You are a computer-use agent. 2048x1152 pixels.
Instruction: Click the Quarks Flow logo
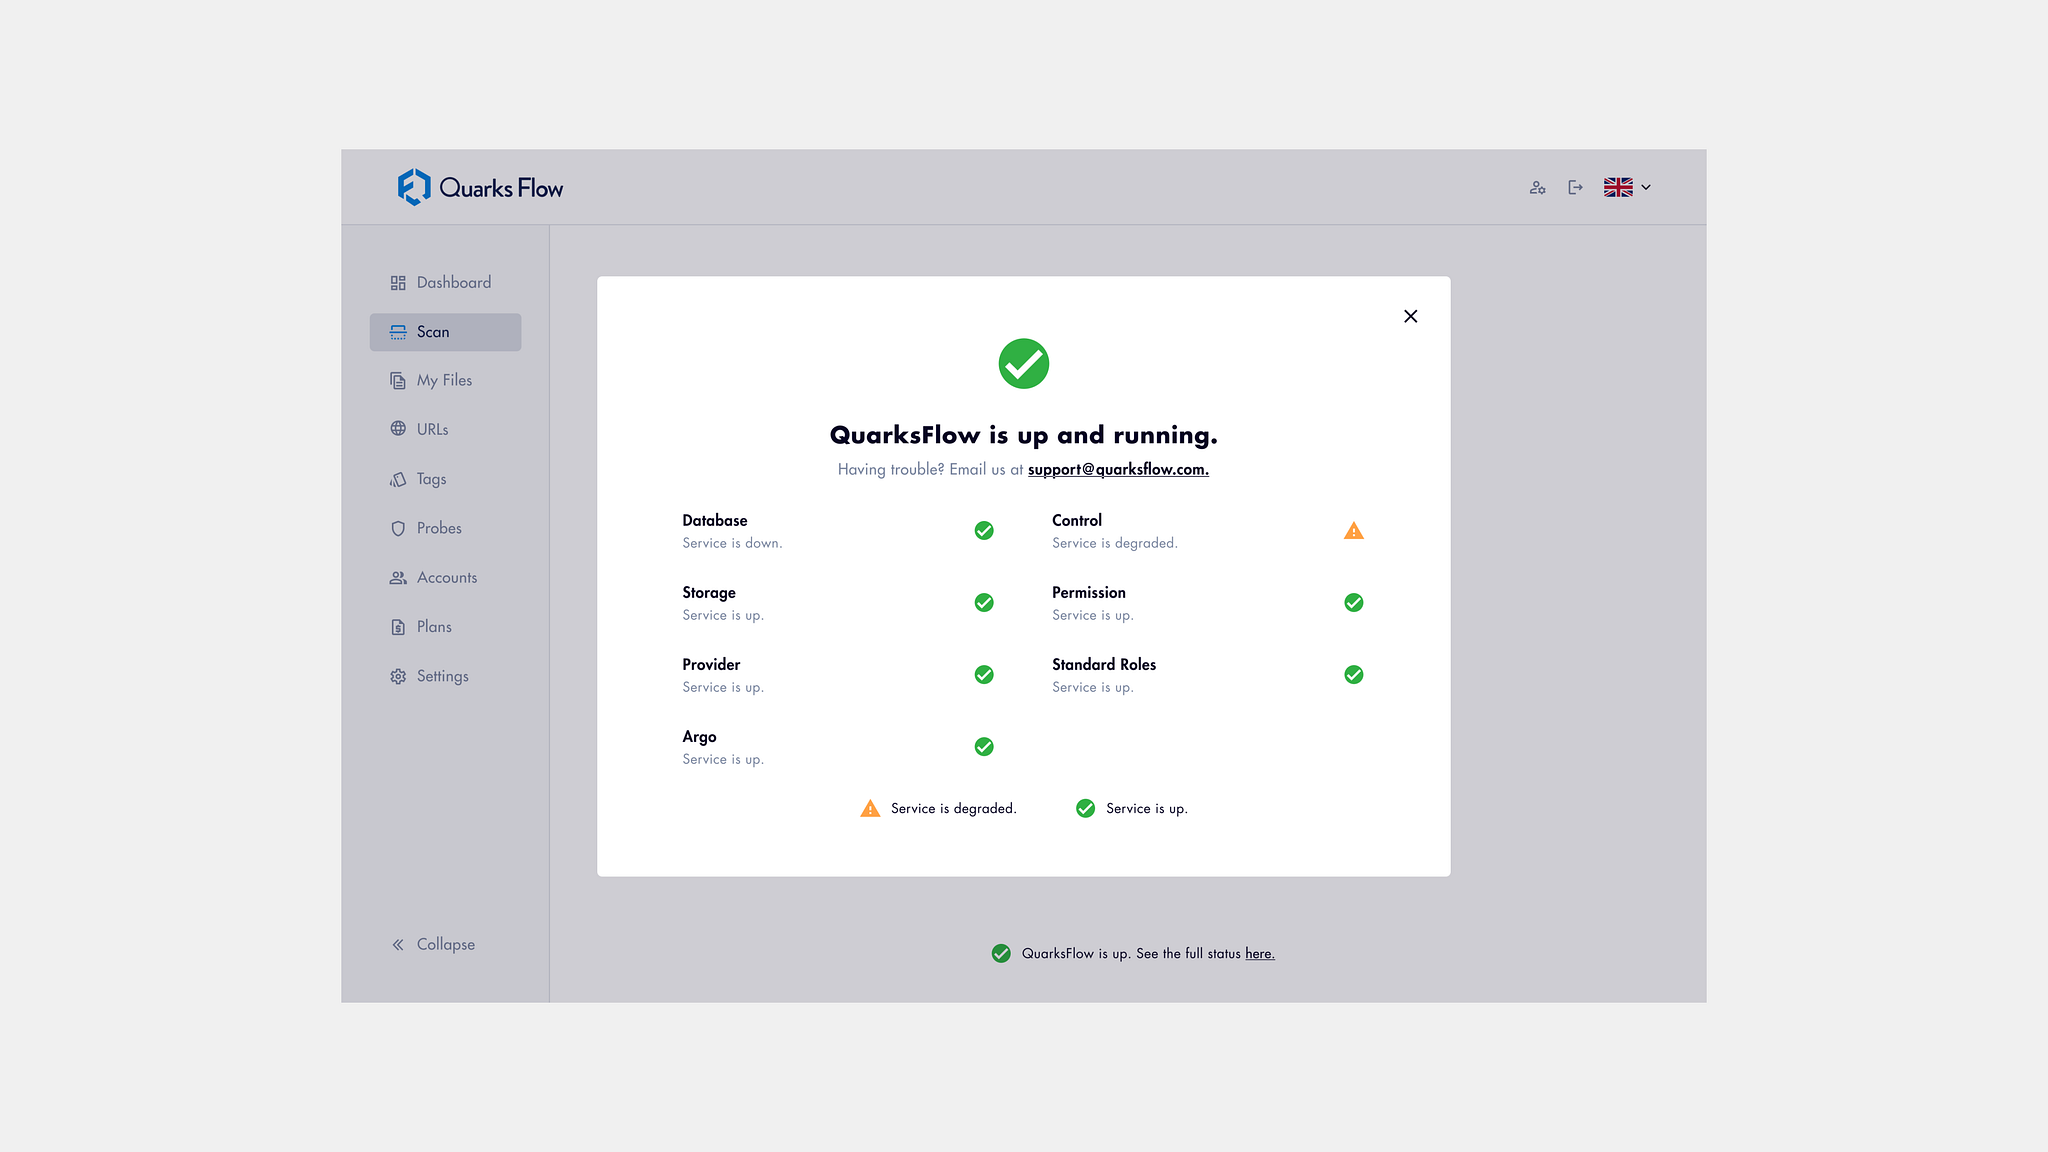click(479, 187)
